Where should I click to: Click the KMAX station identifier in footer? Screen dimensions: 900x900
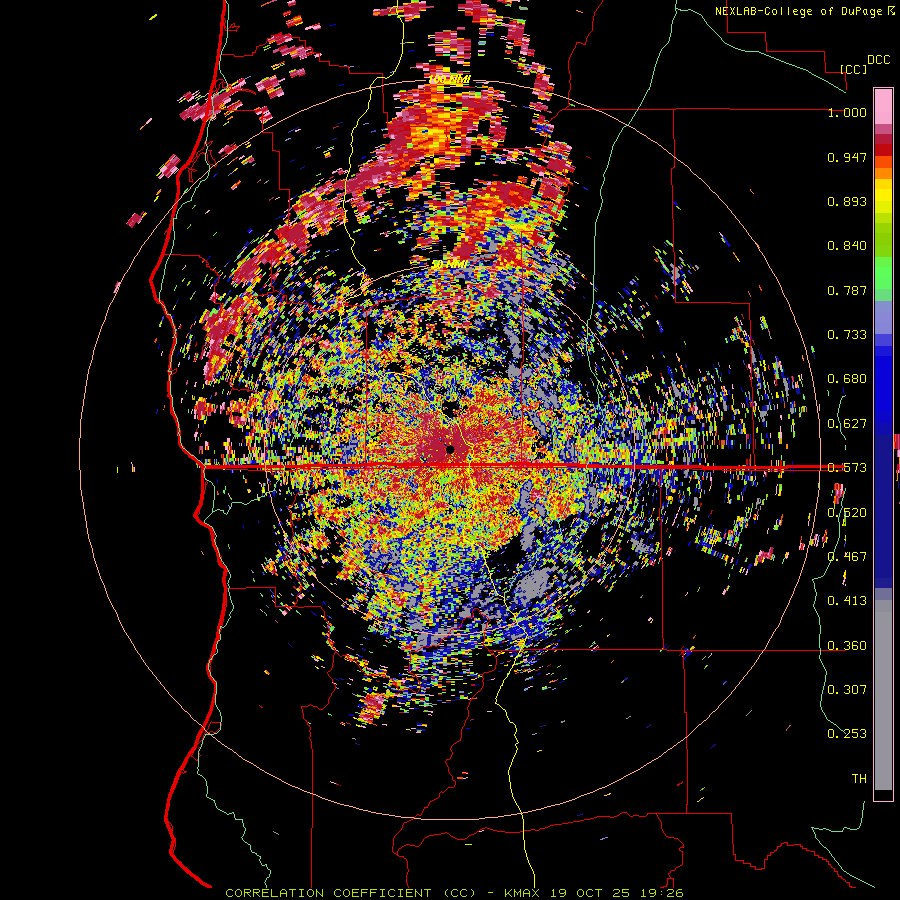522,893
